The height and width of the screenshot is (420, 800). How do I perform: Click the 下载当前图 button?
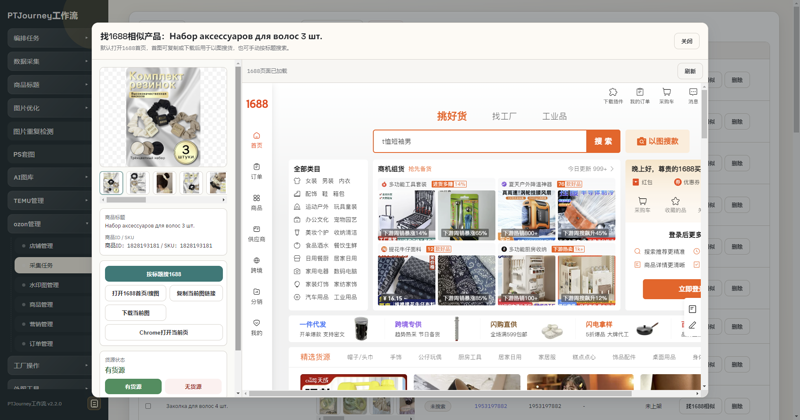click(x=136, y=313)
